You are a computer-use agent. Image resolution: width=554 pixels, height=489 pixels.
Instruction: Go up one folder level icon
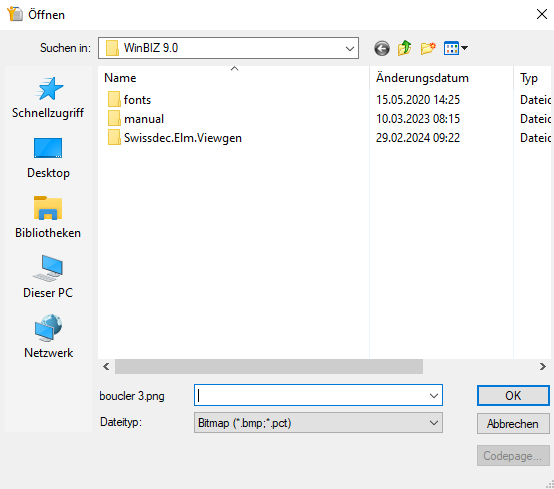point(405,48)
